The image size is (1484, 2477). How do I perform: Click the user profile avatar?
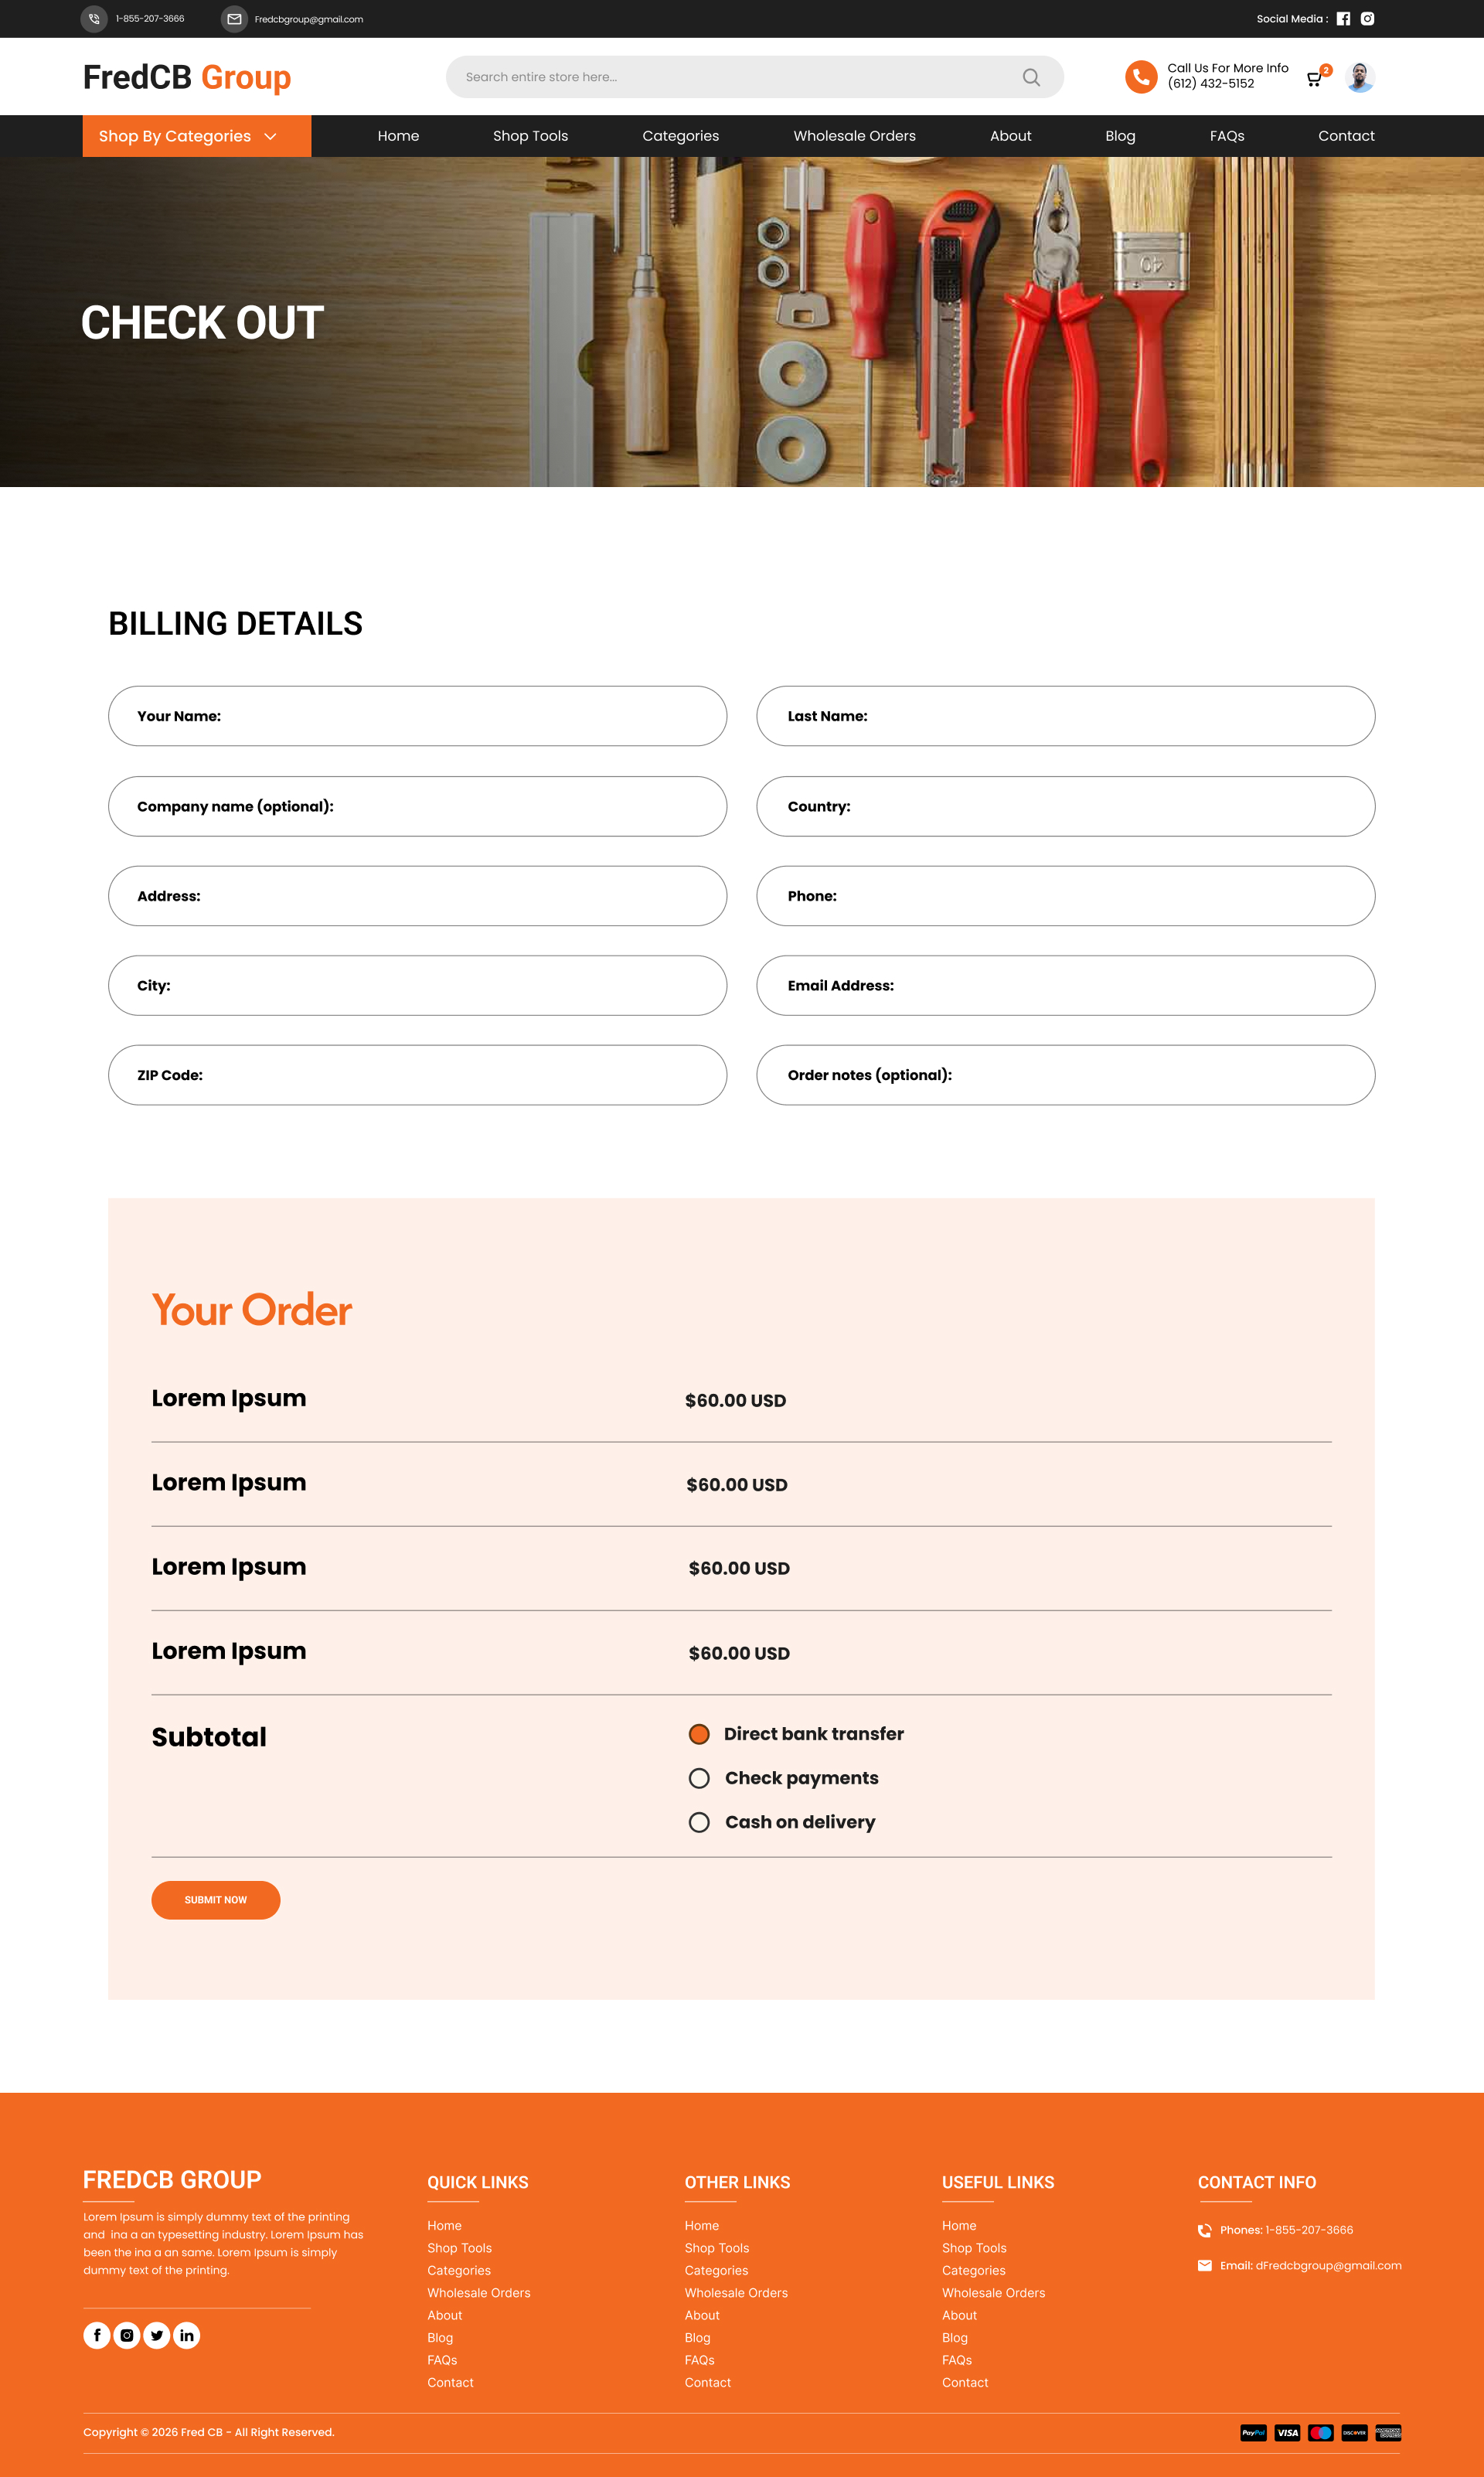click(x=1359, y=77)
